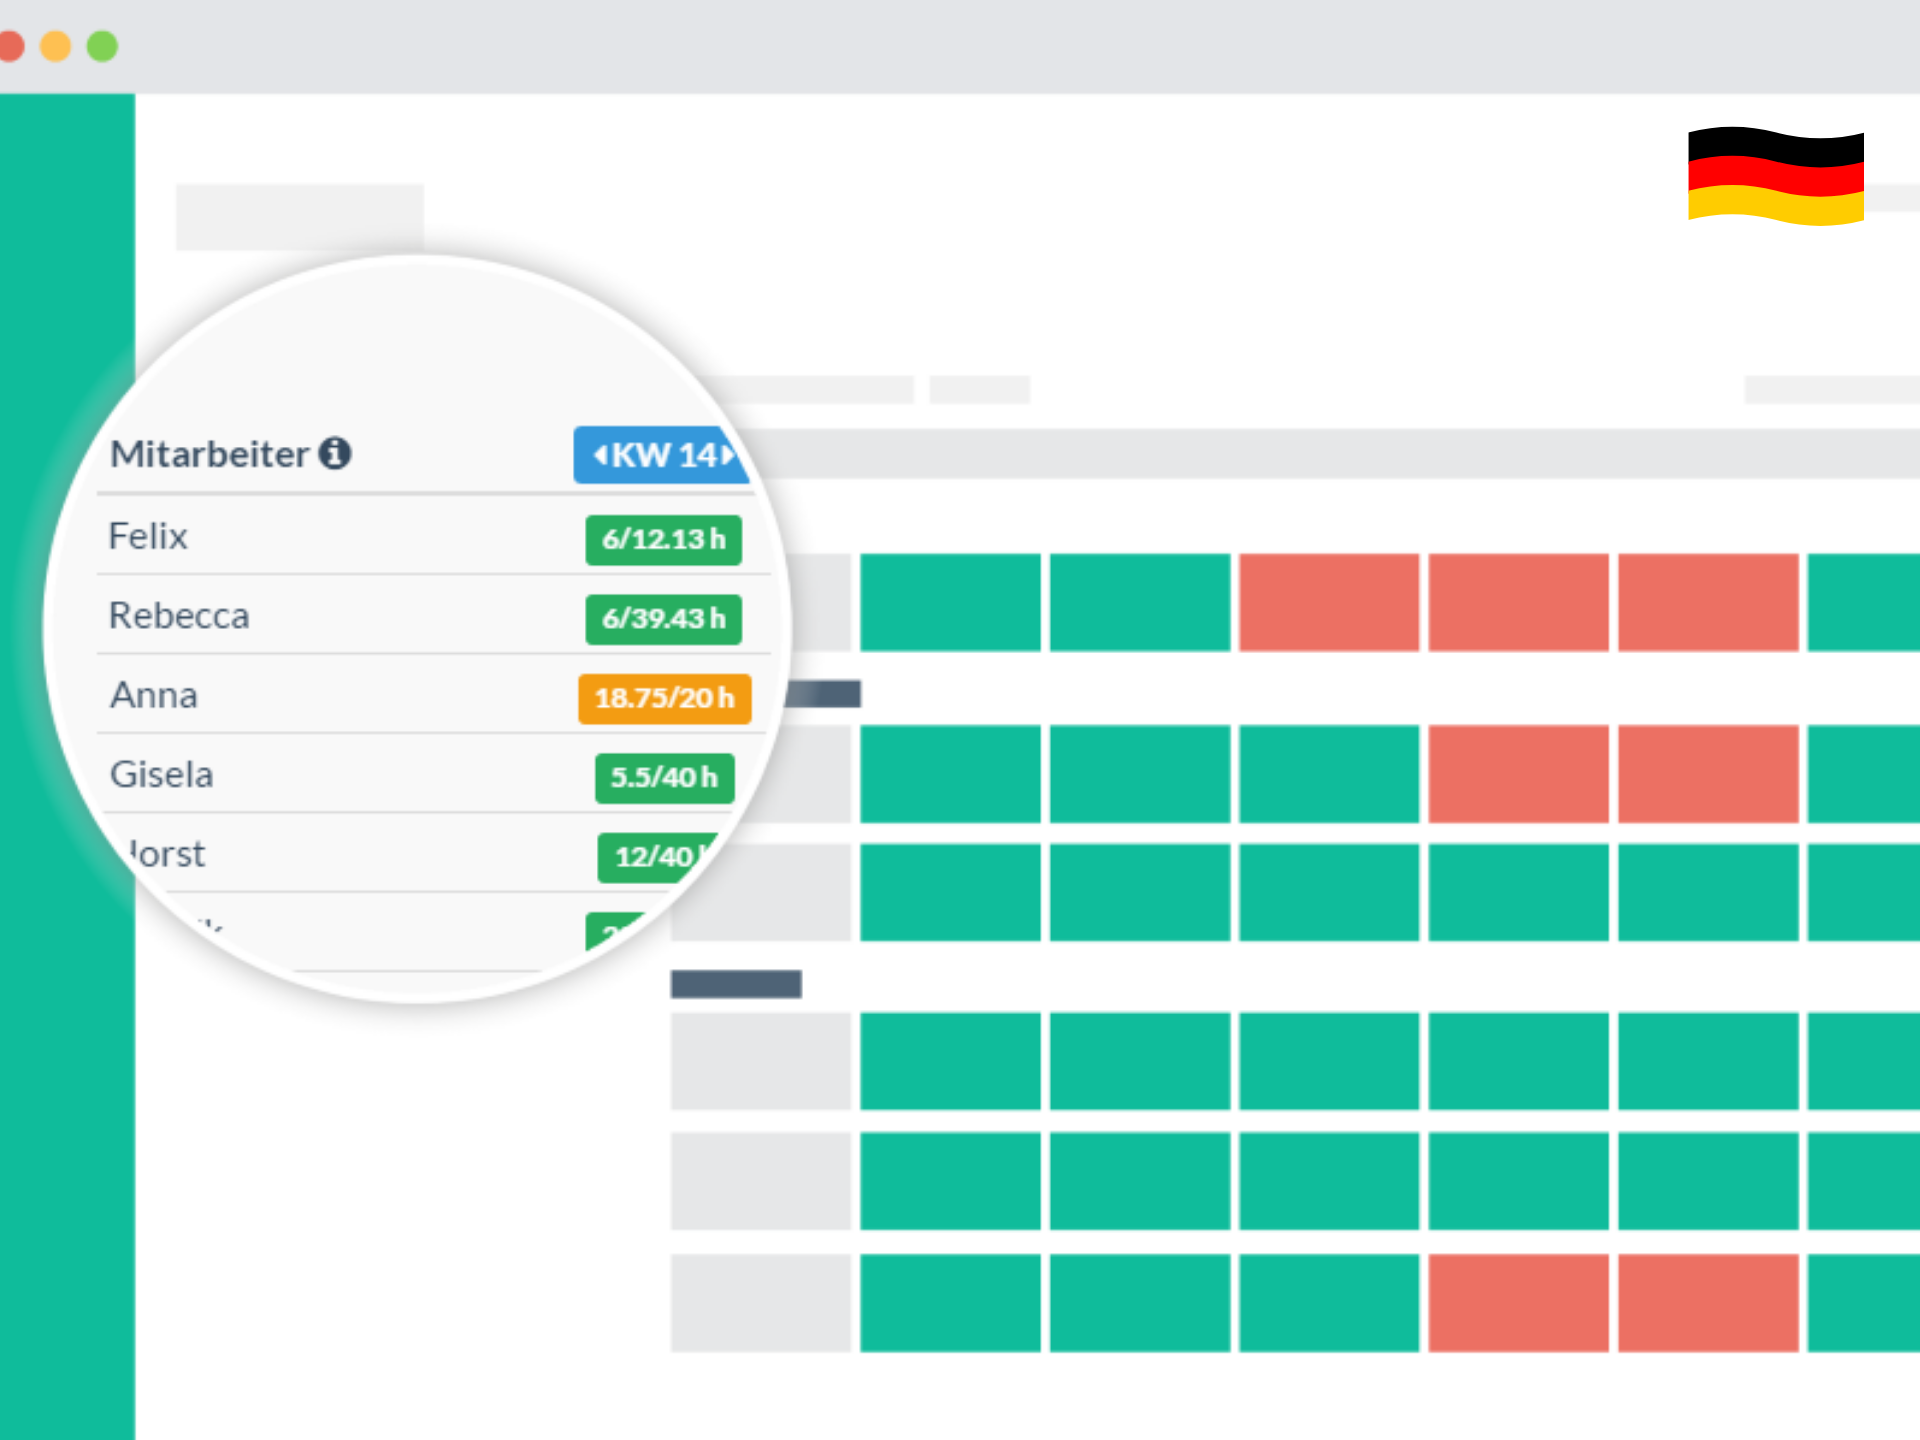Choose Gisela from the employee list
This screenshot has width=1920, height=1440.
point(161,775)
